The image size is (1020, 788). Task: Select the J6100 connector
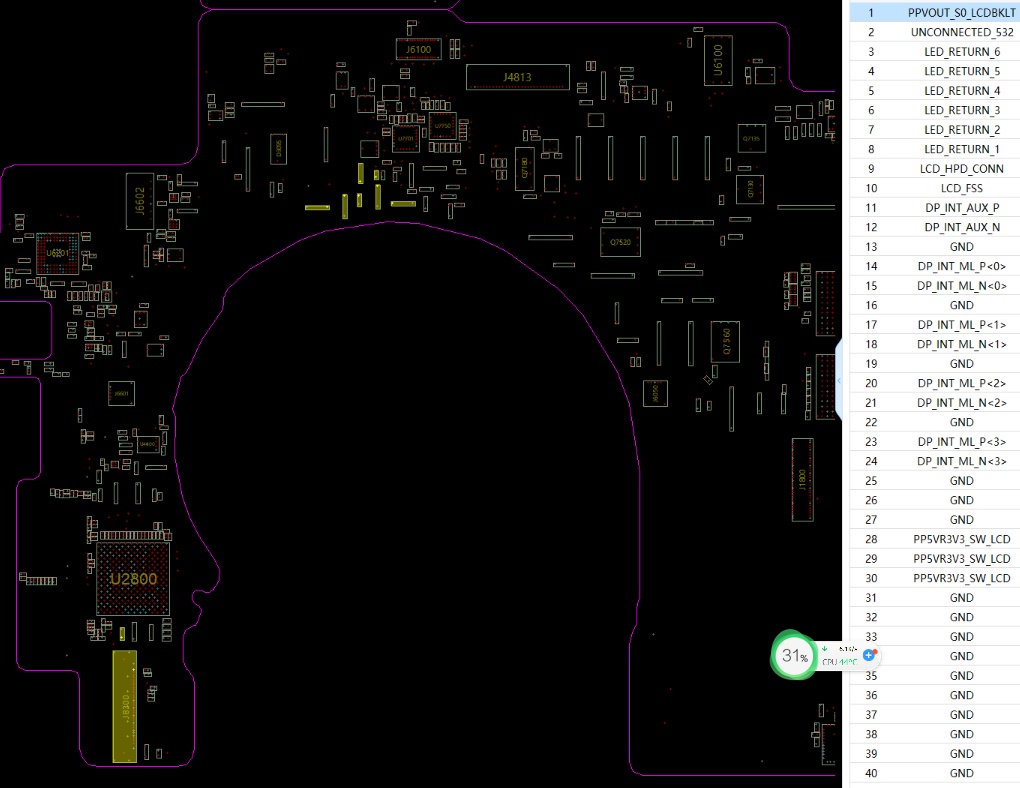pos(418,49)
